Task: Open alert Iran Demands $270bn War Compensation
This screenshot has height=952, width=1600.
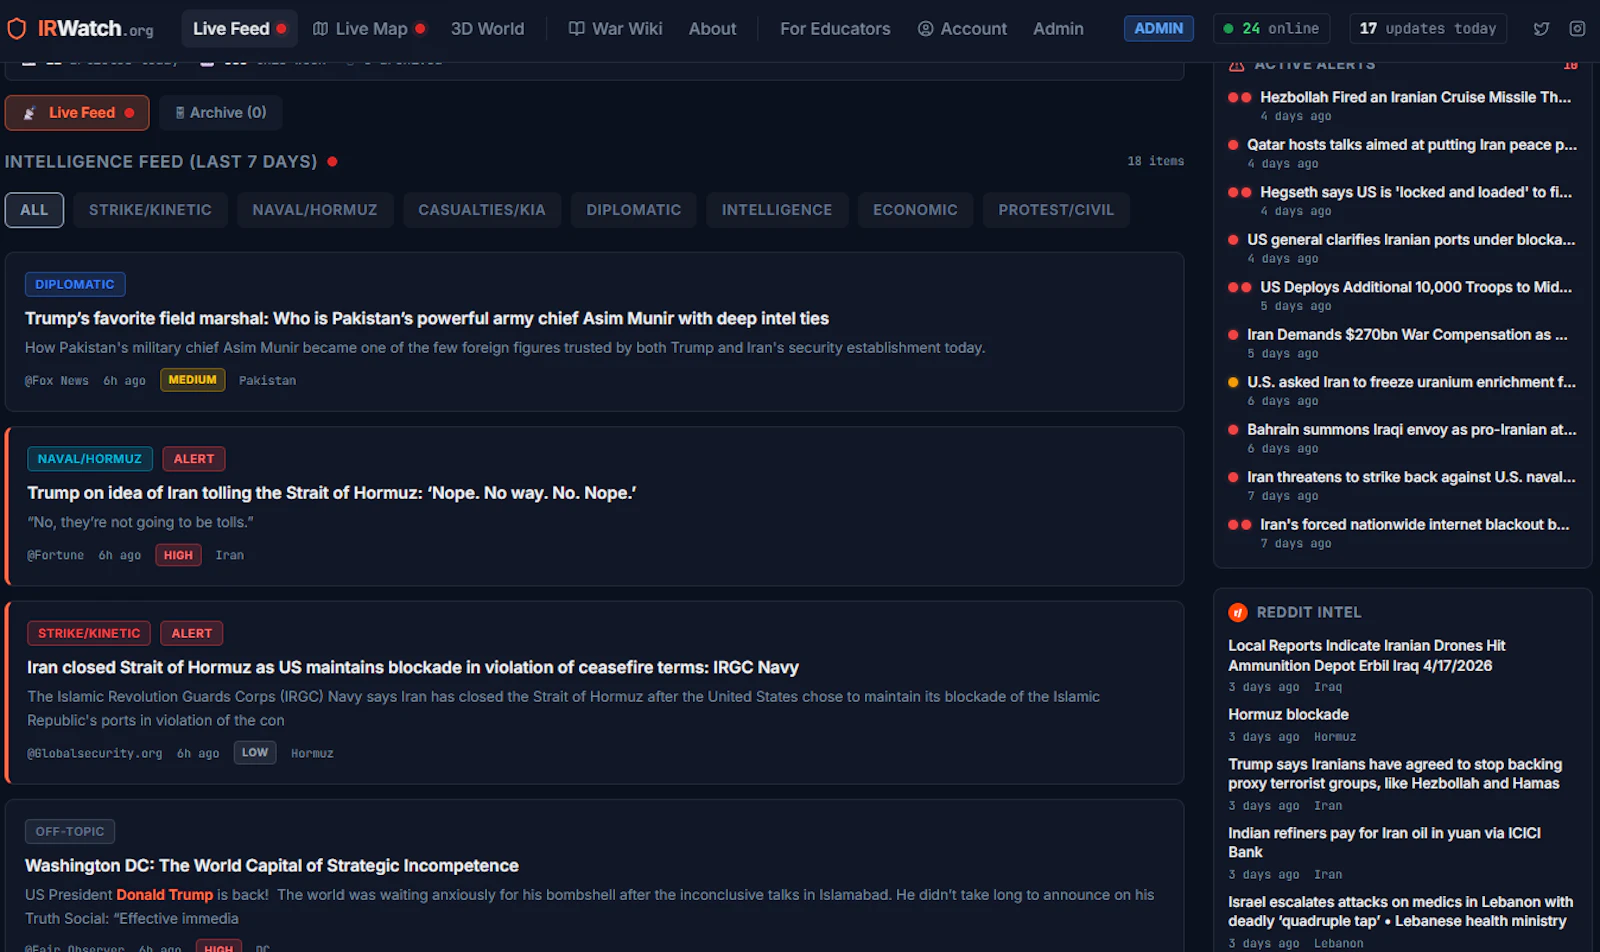Action: pyautogui.click(x=1407, y=335)
